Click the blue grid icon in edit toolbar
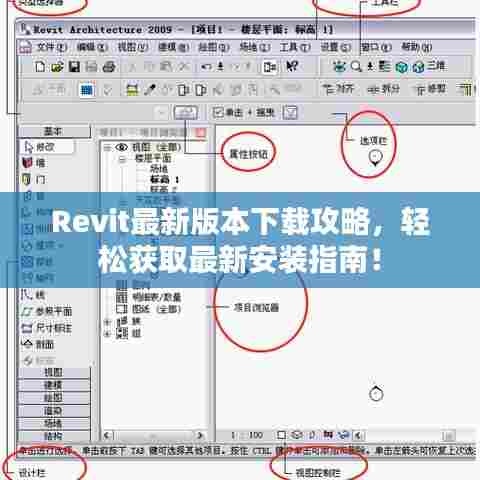480x480 pixels. (87, 90)
